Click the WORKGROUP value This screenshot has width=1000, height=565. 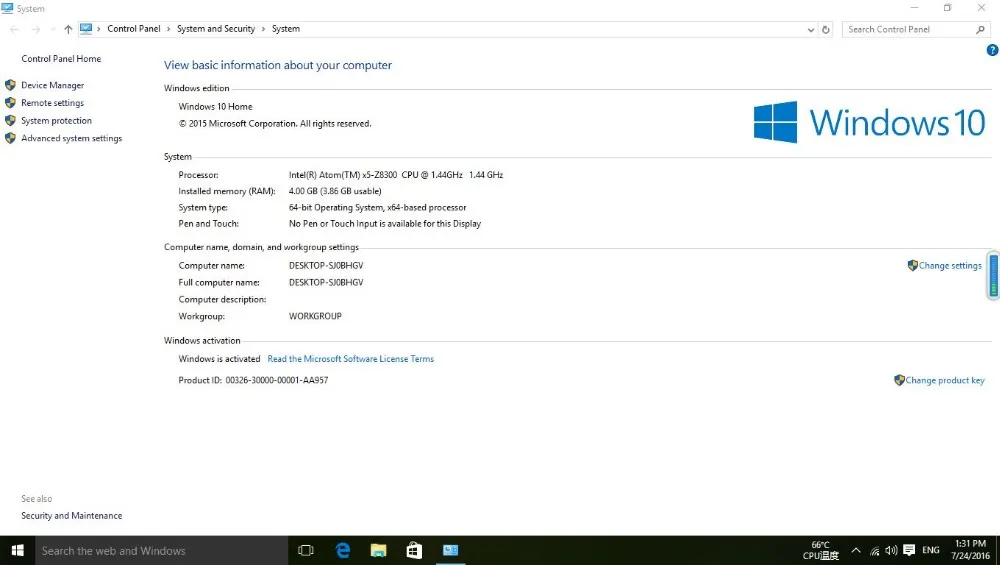coord(315,316)
